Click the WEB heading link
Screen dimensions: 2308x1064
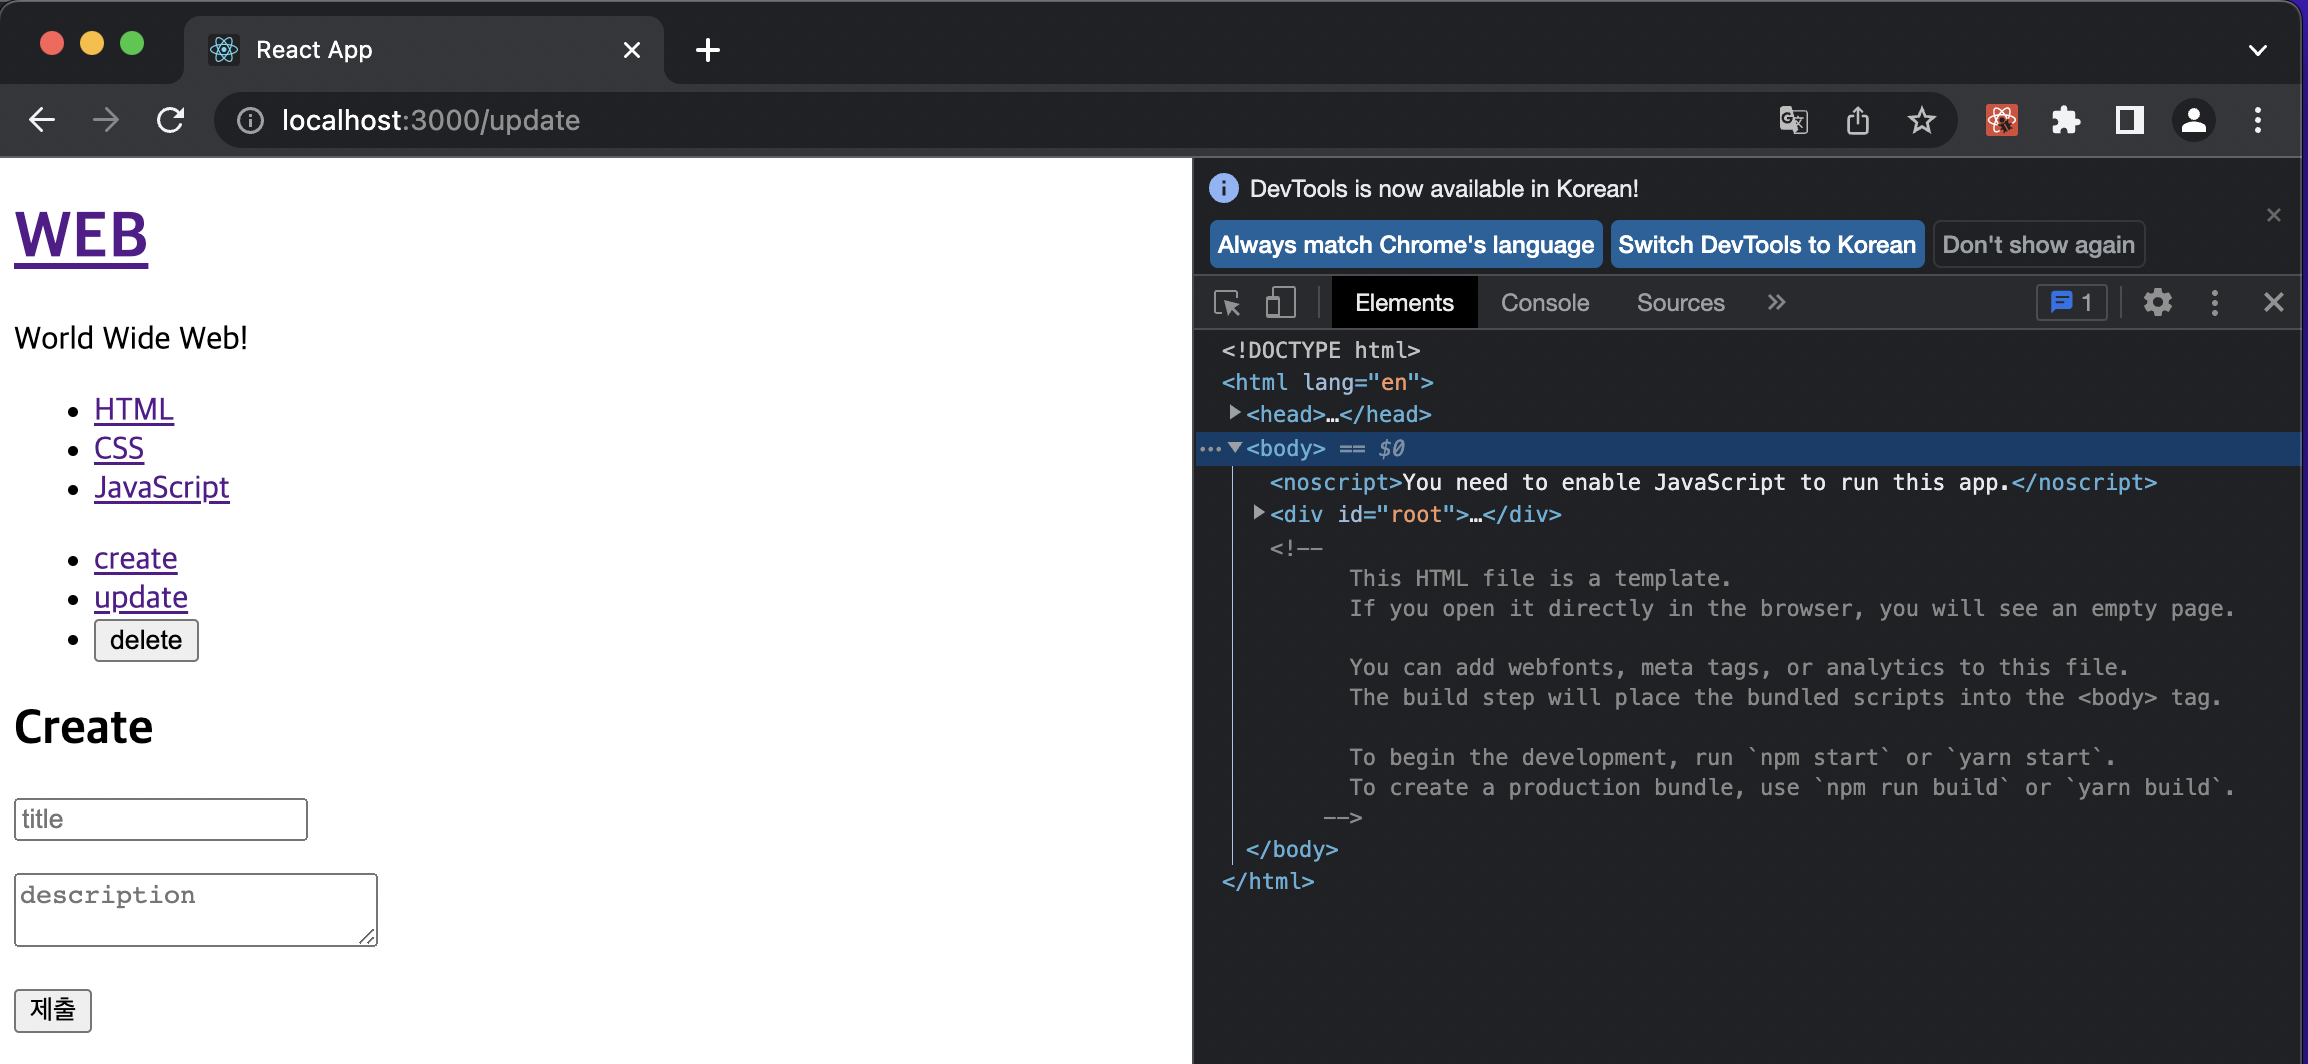pos(81,236)
